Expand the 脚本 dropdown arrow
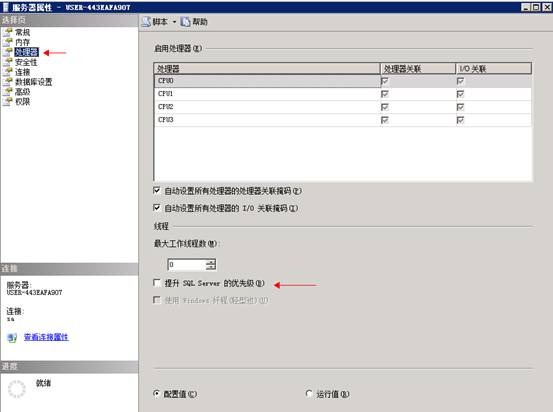This screenshot has width=553, height=412. coord(174,22)
